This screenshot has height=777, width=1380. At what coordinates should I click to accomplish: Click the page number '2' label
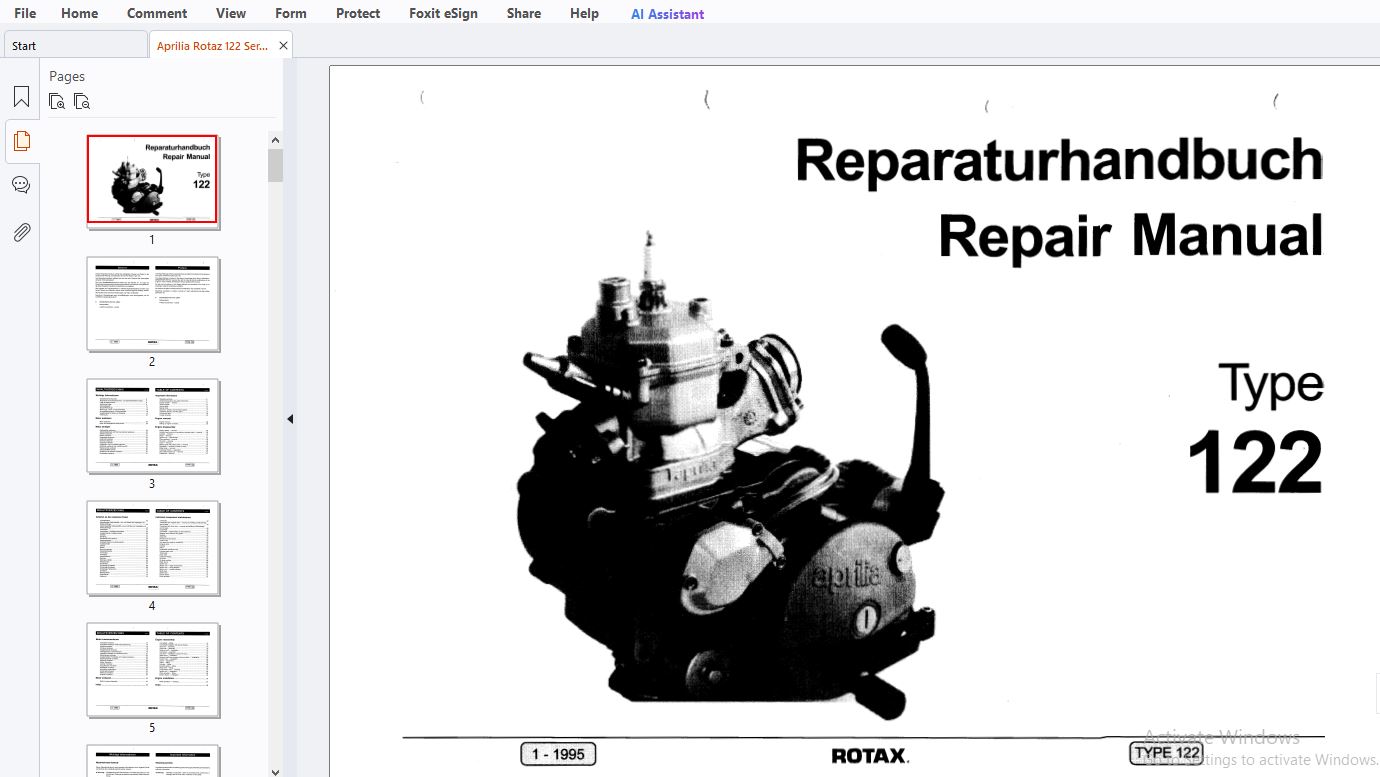pos(152,362)
